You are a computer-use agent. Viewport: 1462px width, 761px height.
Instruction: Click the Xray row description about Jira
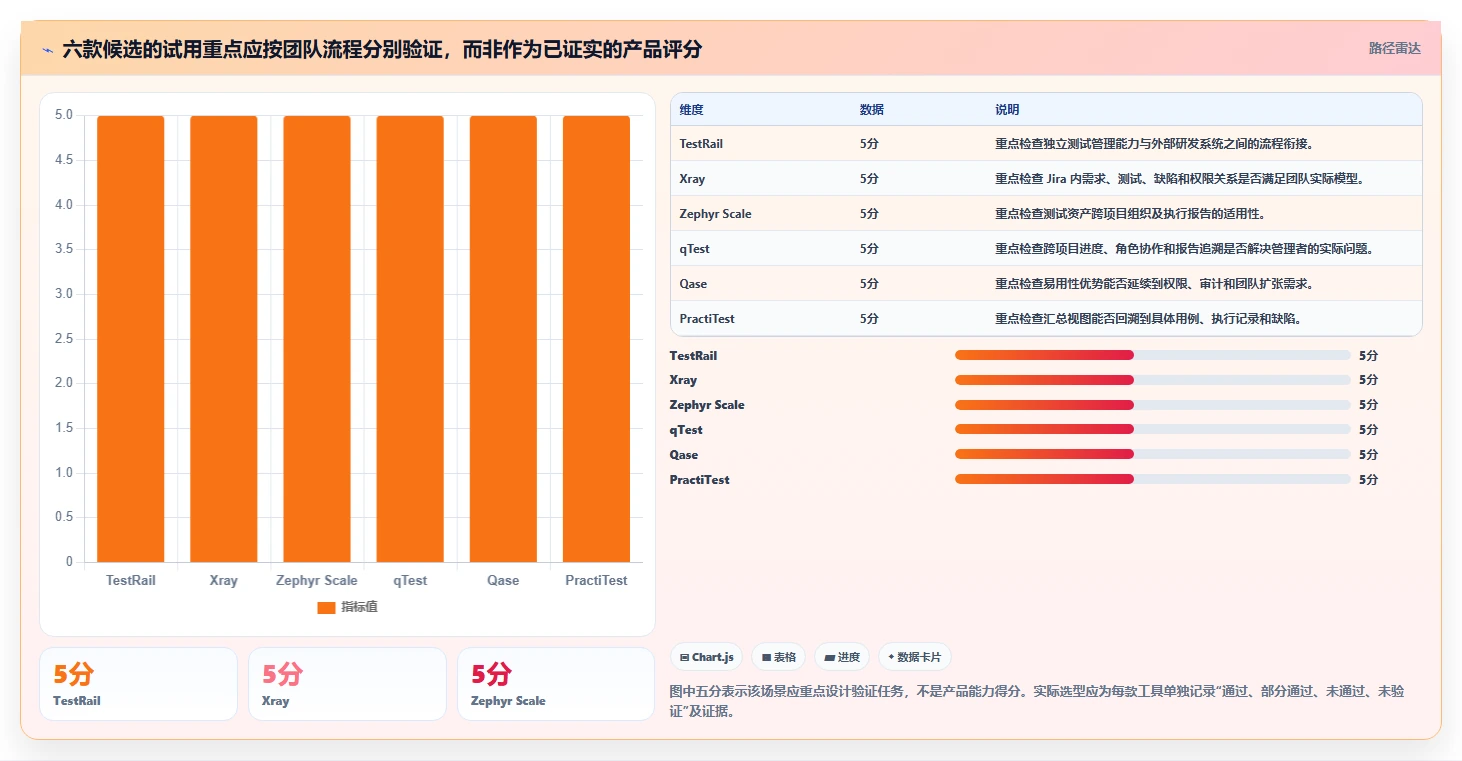tap(1180, 179)
